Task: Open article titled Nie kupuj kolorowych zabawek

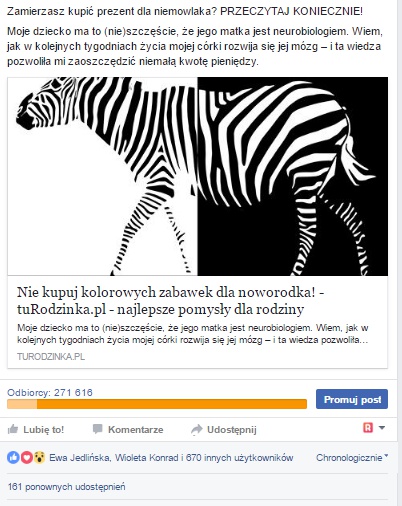Action: click(x=171, y=301)
